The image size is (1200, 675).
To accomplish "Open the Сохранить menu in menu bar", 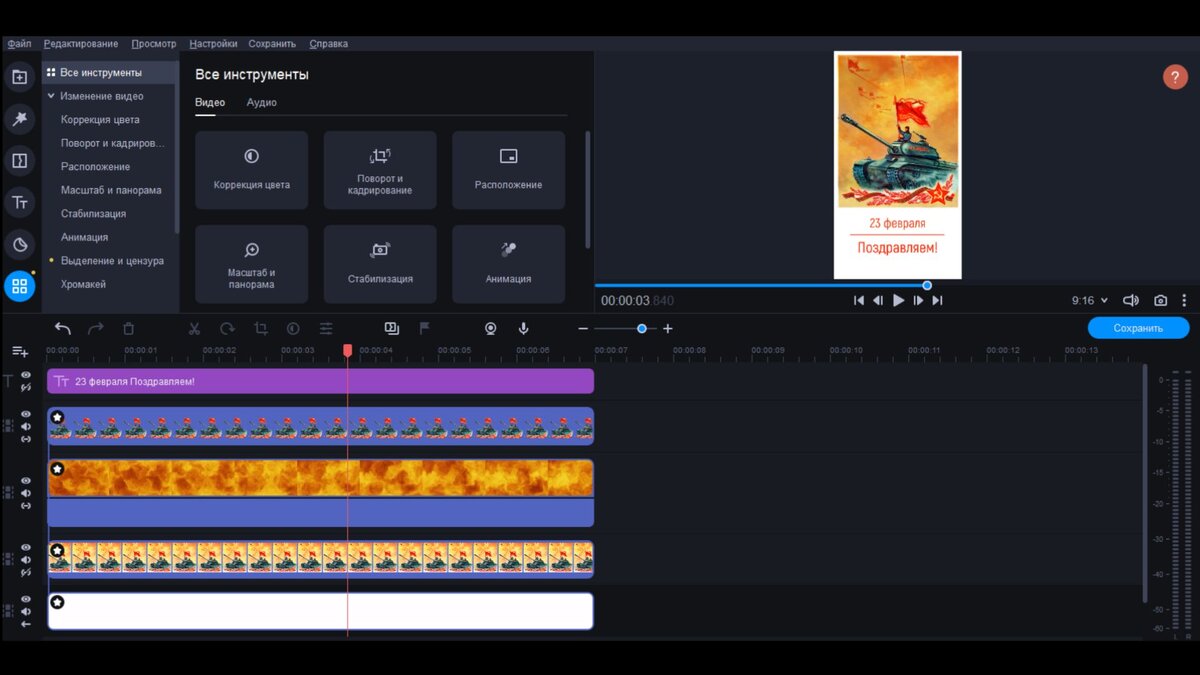I will point(272,44).
